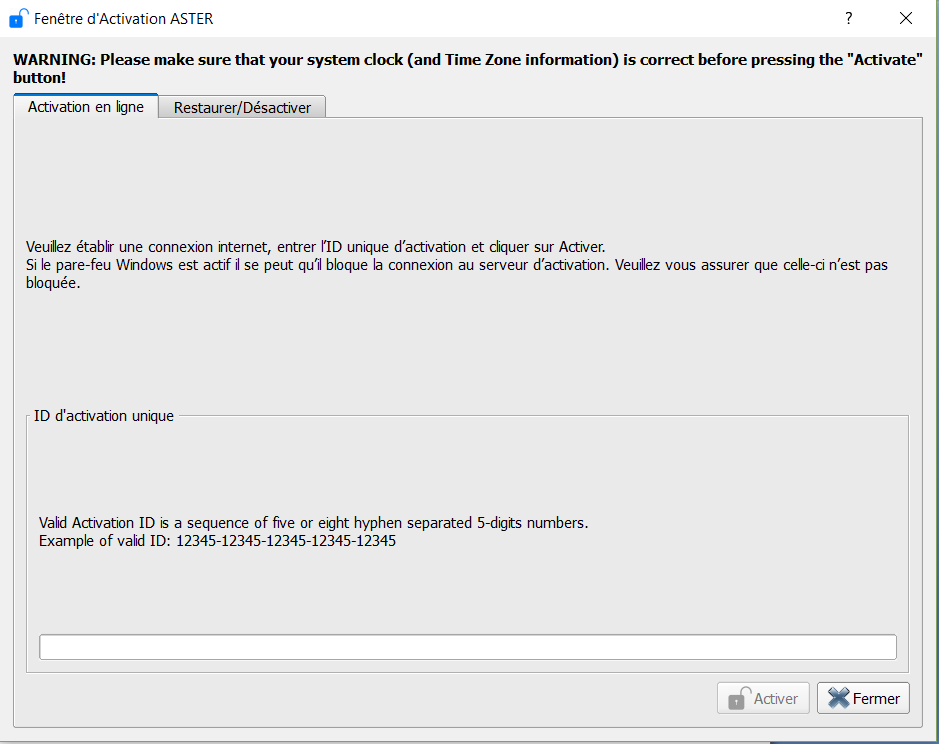Click the 'Example of valid ID:' label
This screenshot has height=744, width=939.
(105, 541)
